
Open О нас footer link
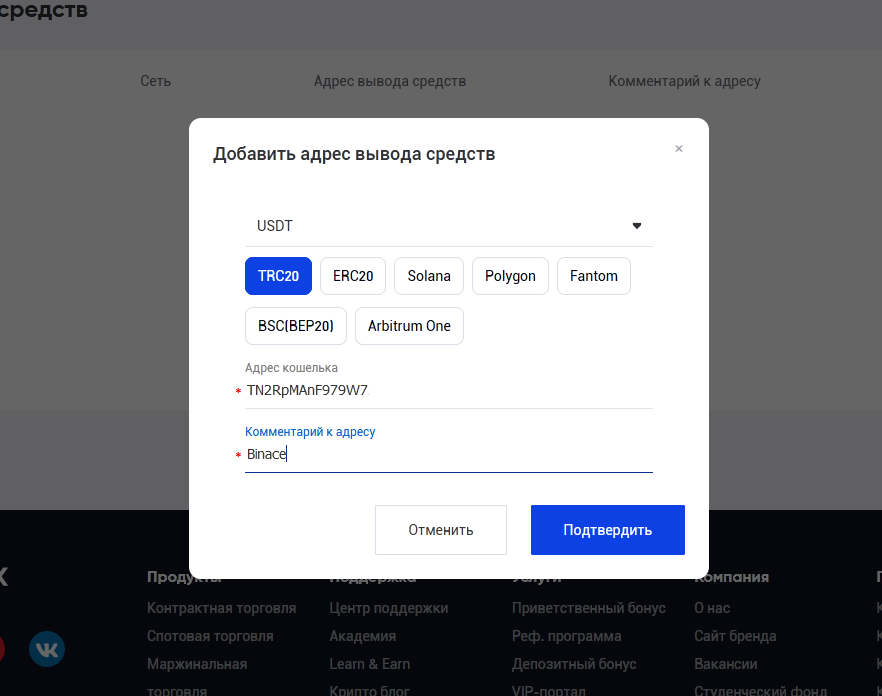click(x=712, y=608)
